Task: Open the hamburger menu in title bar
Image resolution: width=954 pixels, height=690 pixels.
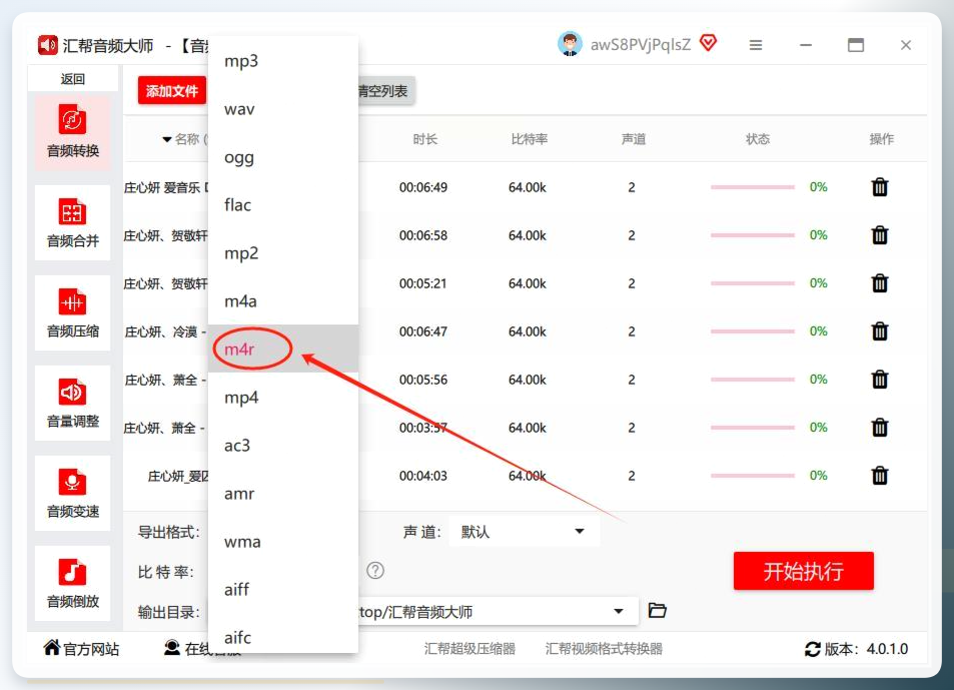Action: 756,45
